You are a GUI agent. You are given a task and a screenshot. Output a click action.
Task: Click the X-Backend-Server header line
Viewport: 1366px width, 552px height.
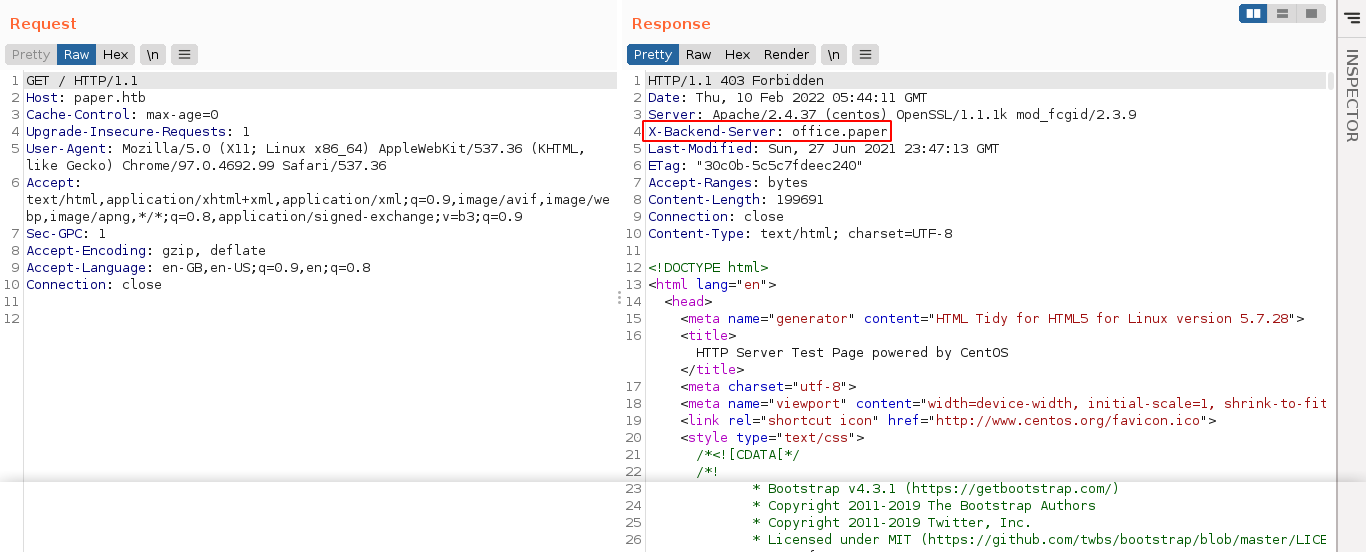pos(767,131)
